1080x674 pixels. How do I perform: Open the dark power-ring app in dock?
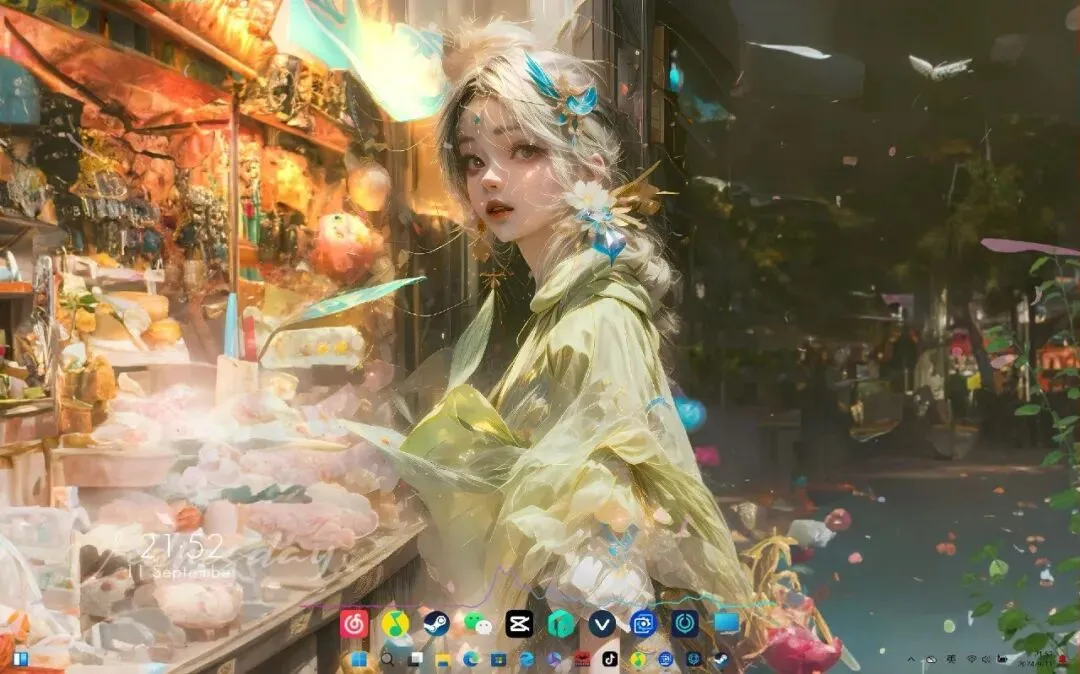685,624
